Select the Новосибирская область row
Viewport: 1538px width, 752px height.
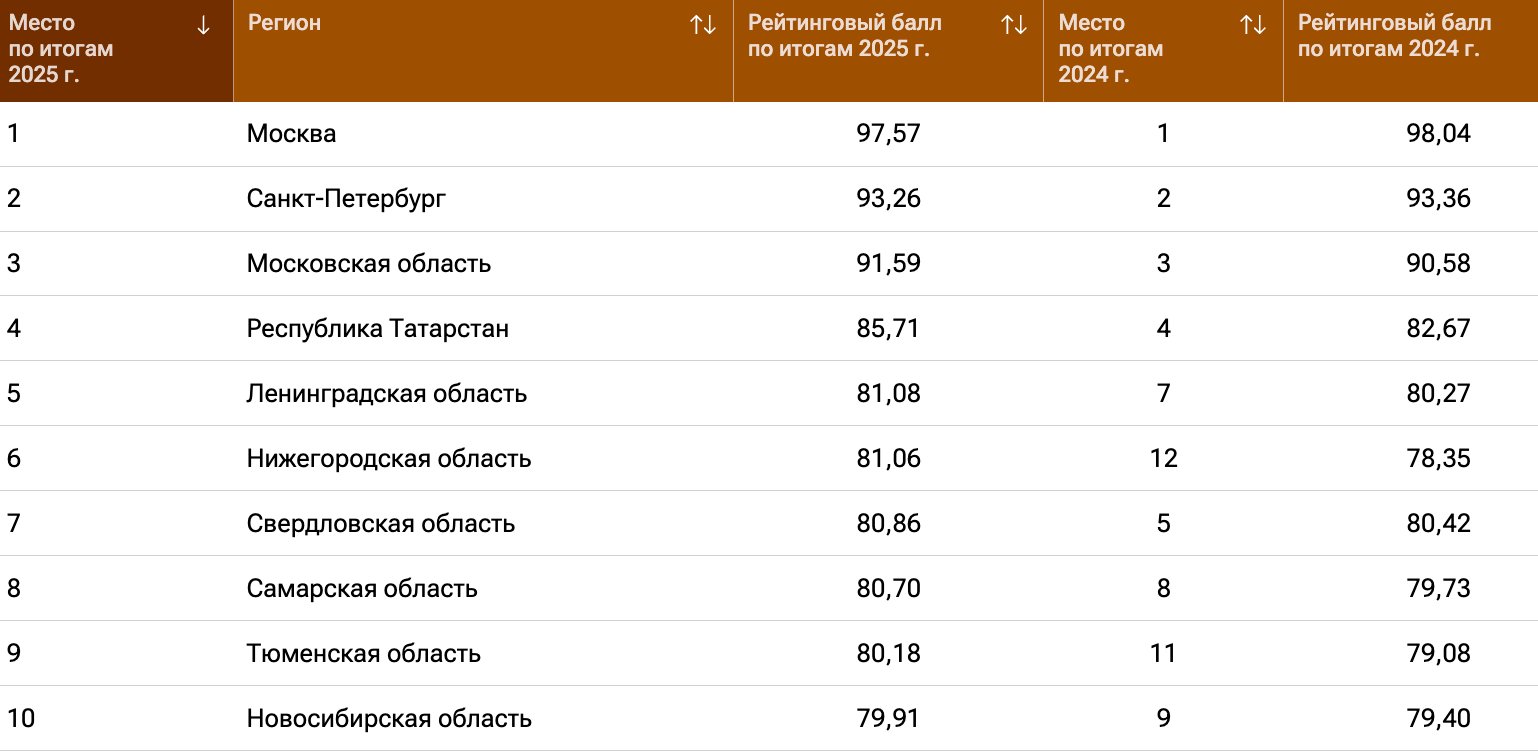[769, 719]
